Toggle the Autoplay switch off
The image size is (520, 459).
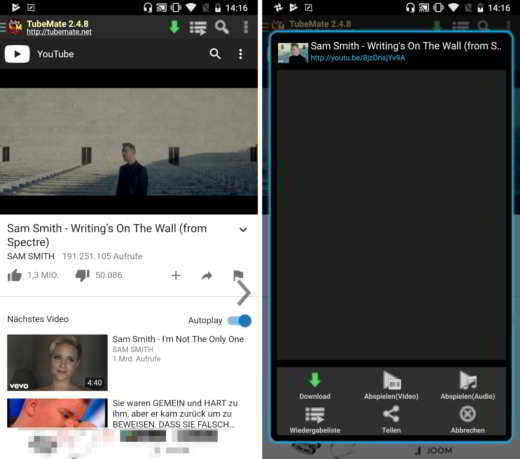(240, 321)
